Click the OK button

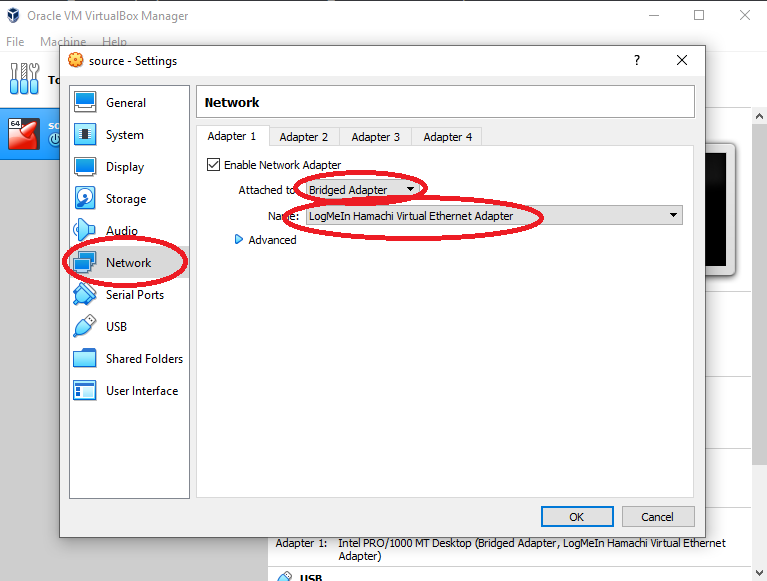tap(577, 516)
